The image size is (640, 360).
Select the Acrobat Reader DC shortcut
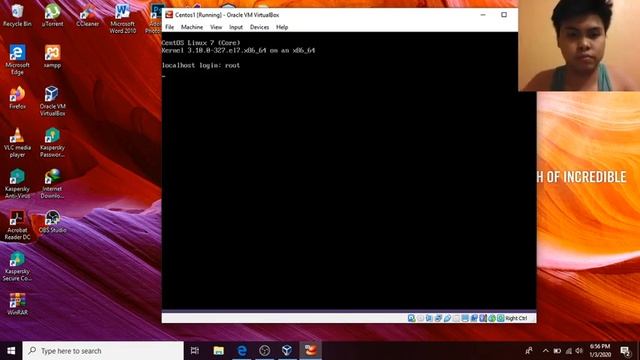(17, 225)
